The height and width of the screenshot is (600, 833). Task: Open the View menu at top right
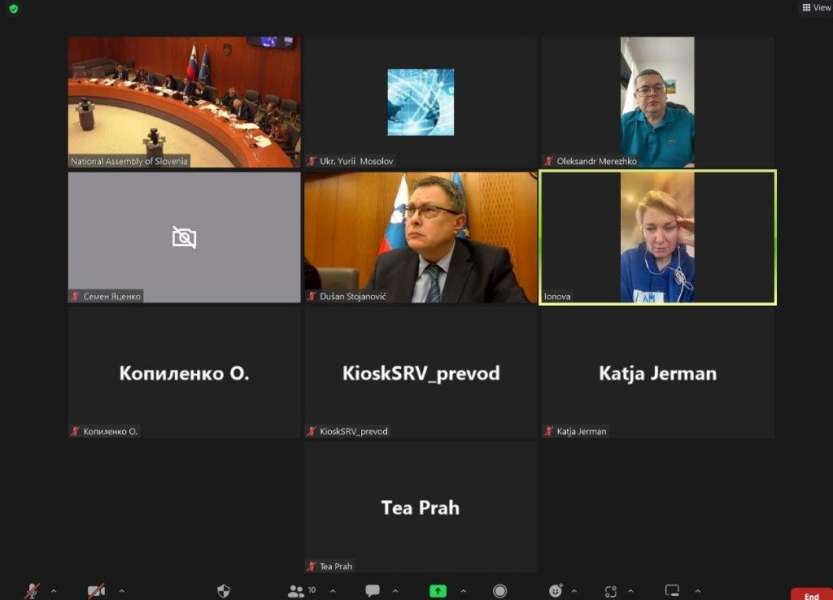pos(816,8)
